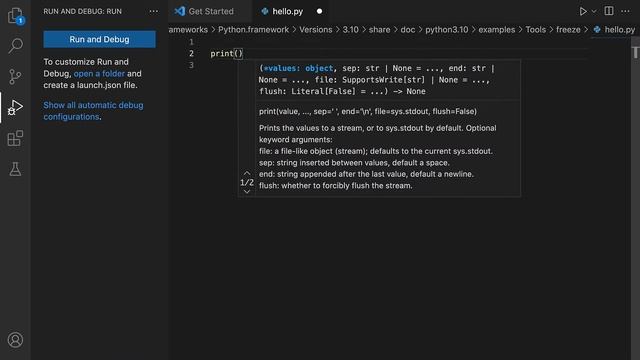640x360 pixels.
Task: Show next signature with down chevron
Action: [247, 191]
